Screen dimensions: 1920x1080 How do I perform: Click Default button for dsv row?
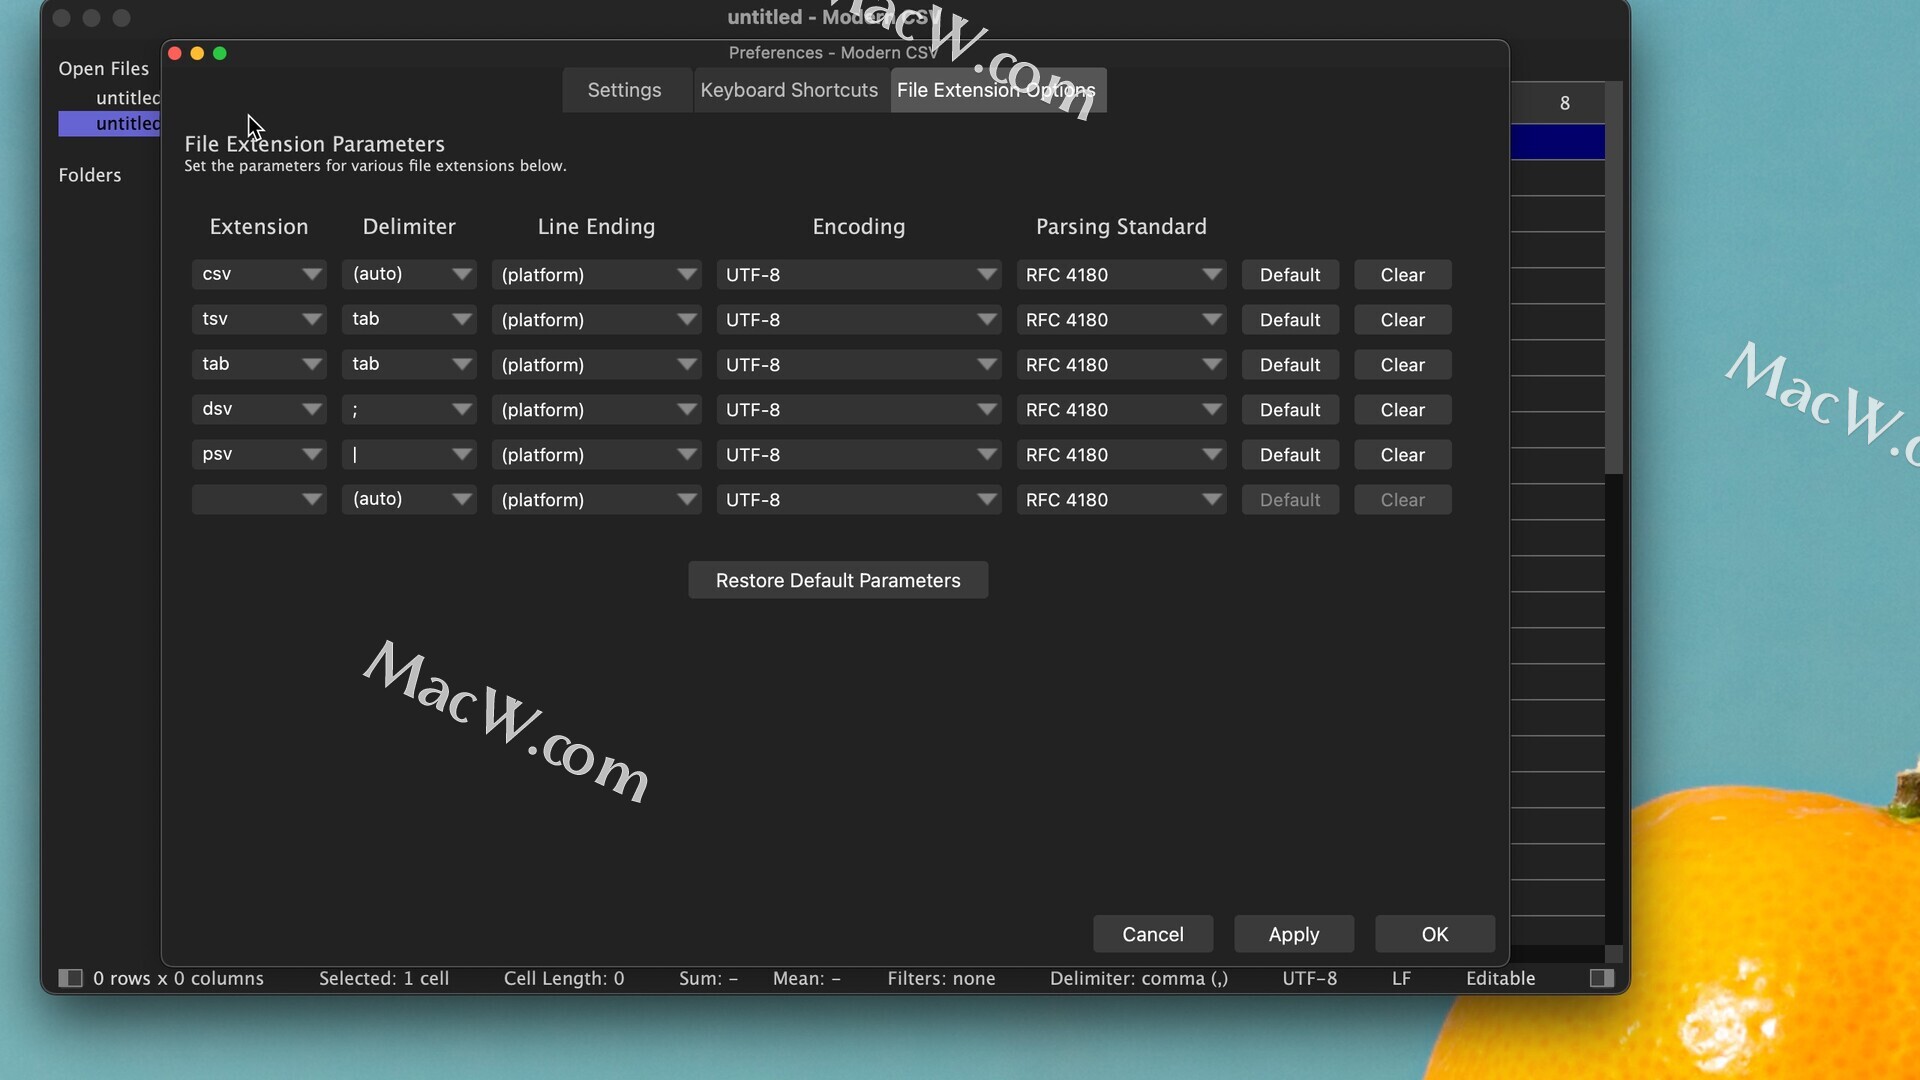1290,409
